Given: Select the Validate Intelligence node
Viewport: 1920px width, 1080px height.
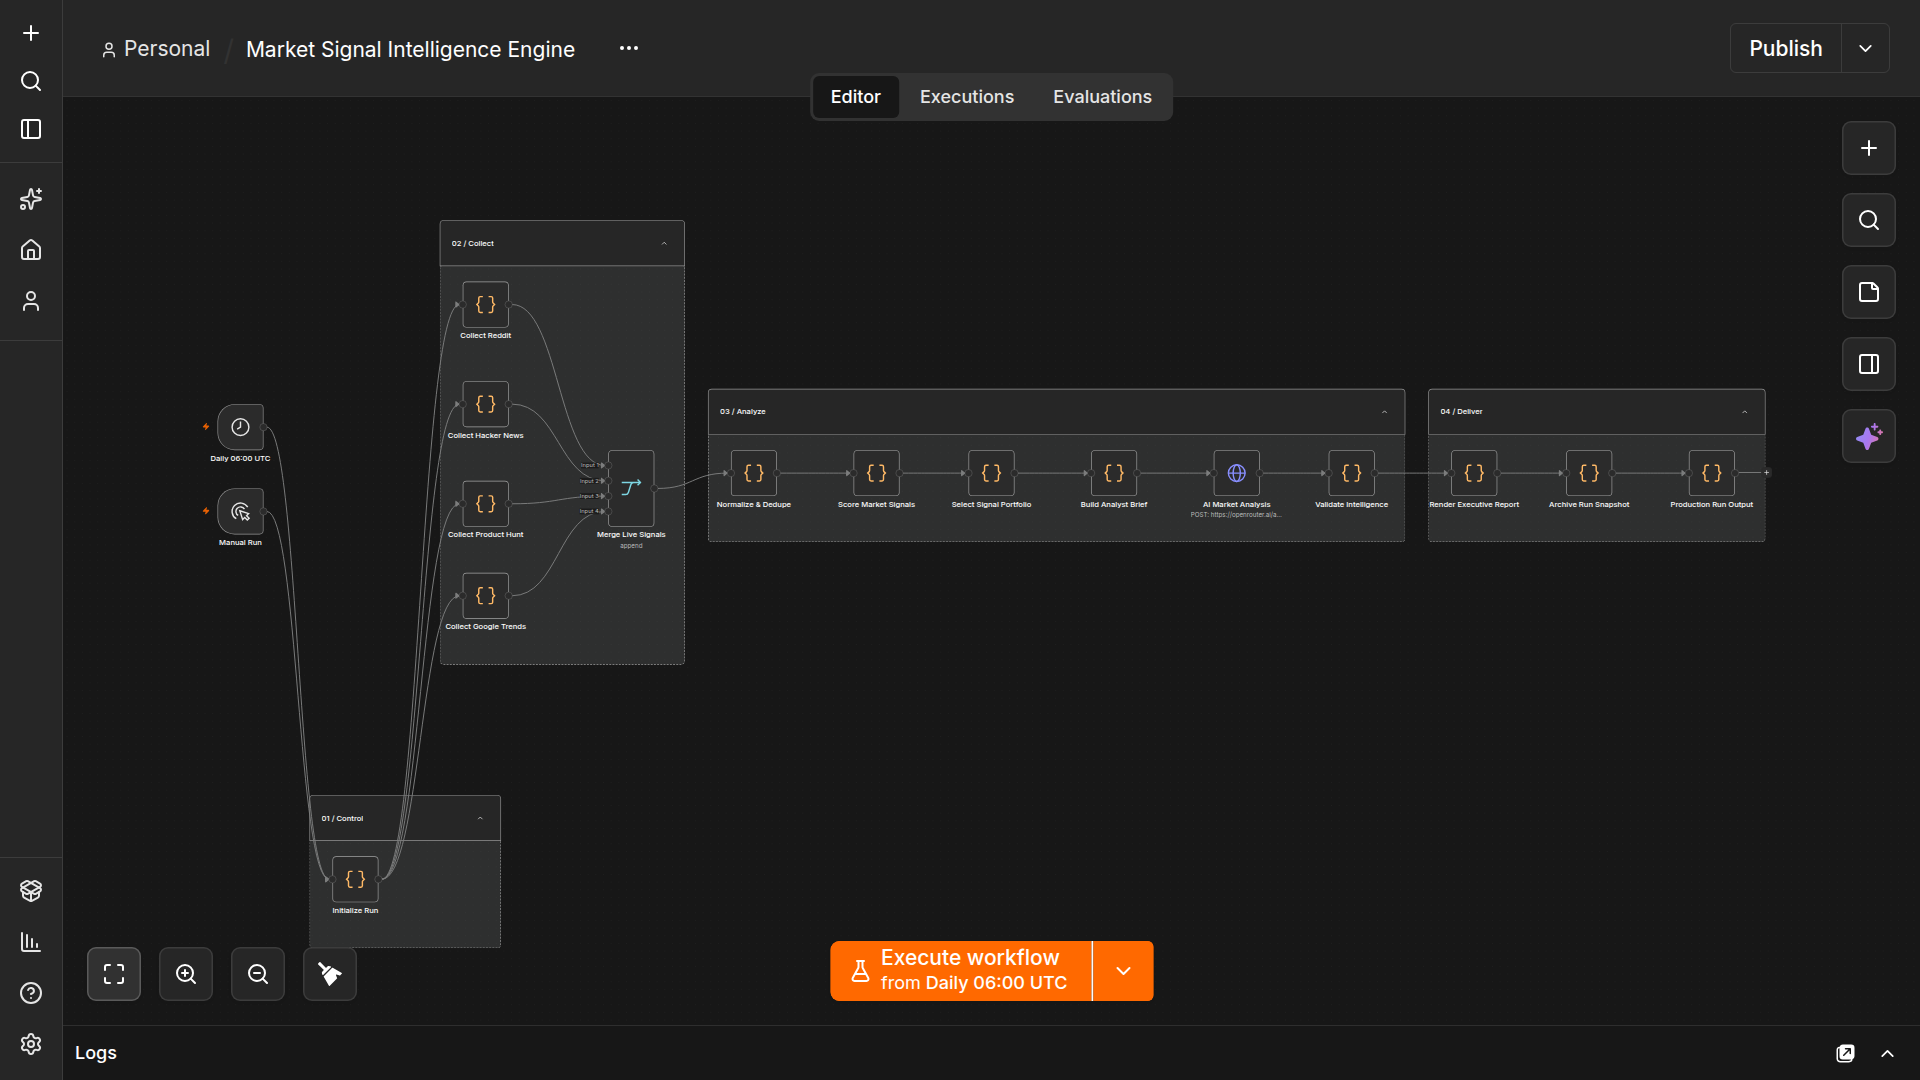Looking at the screenshot, I should [x=1351, y=473].
